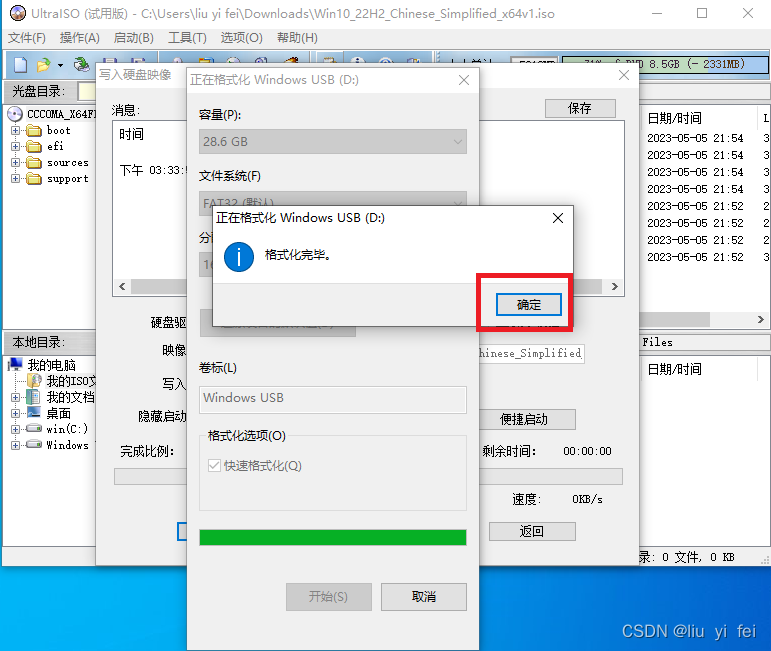The width and height of the screenshot is (771, 651).
Task: Click the hinese_Simplified image path field
Action: (x=531, y=354)
